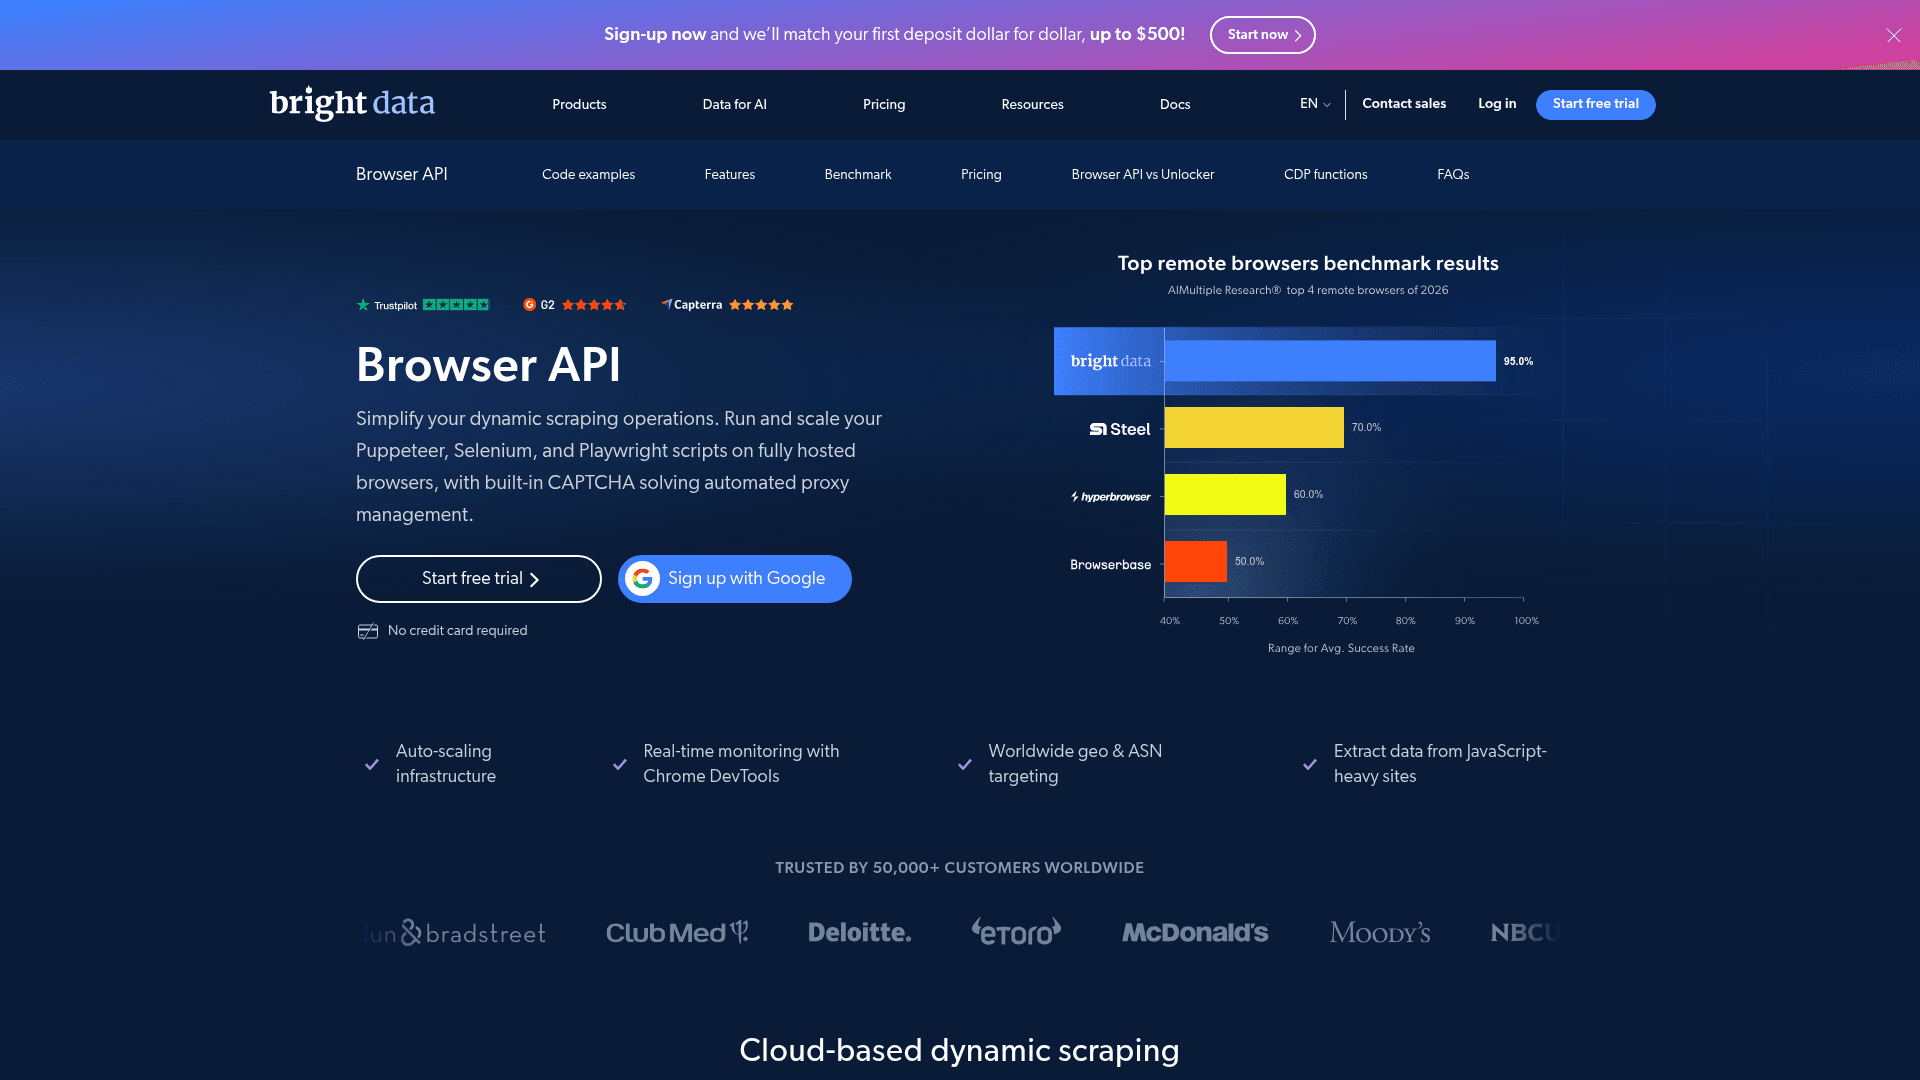Open the Products menu

(579, 105)
